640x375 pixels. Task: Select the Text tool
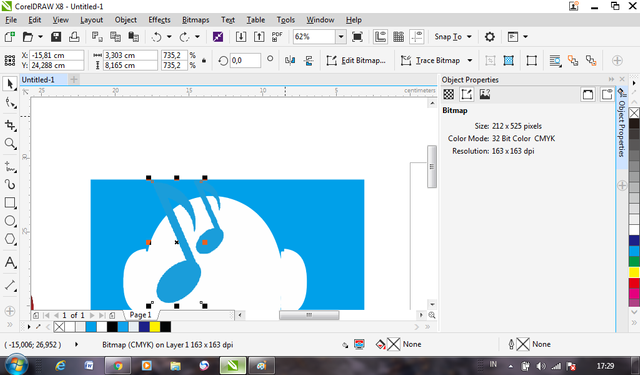(x=10, y=262)
